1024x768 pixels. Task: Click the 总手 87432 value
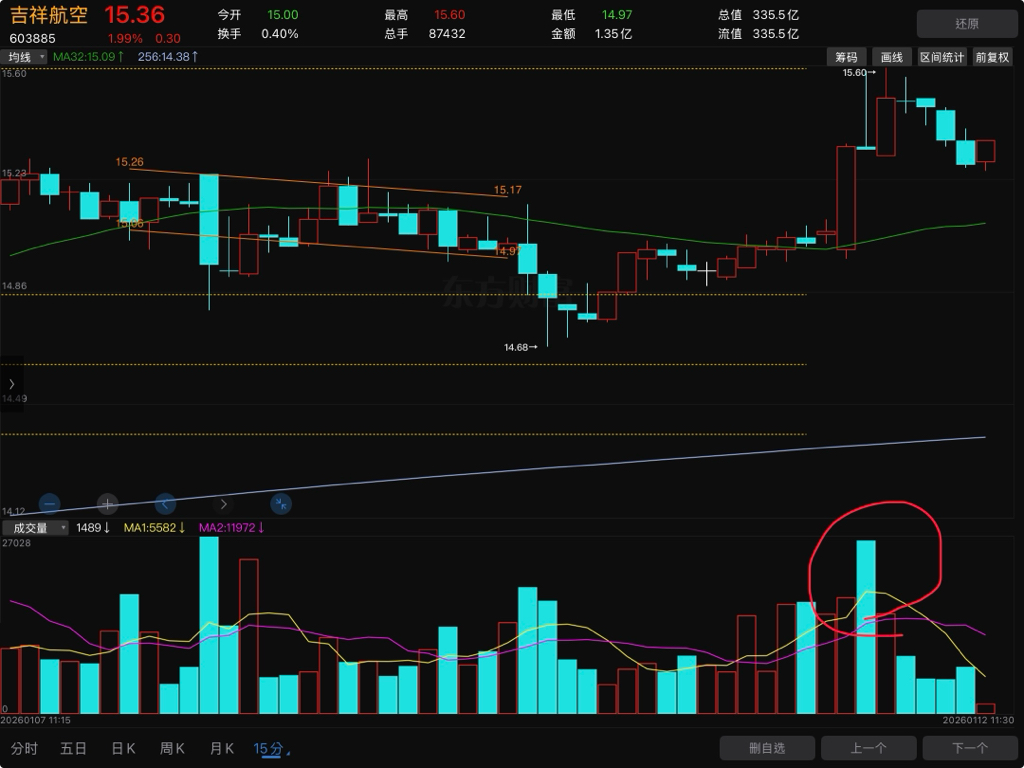pyautogui.click(x=447, y=33)
